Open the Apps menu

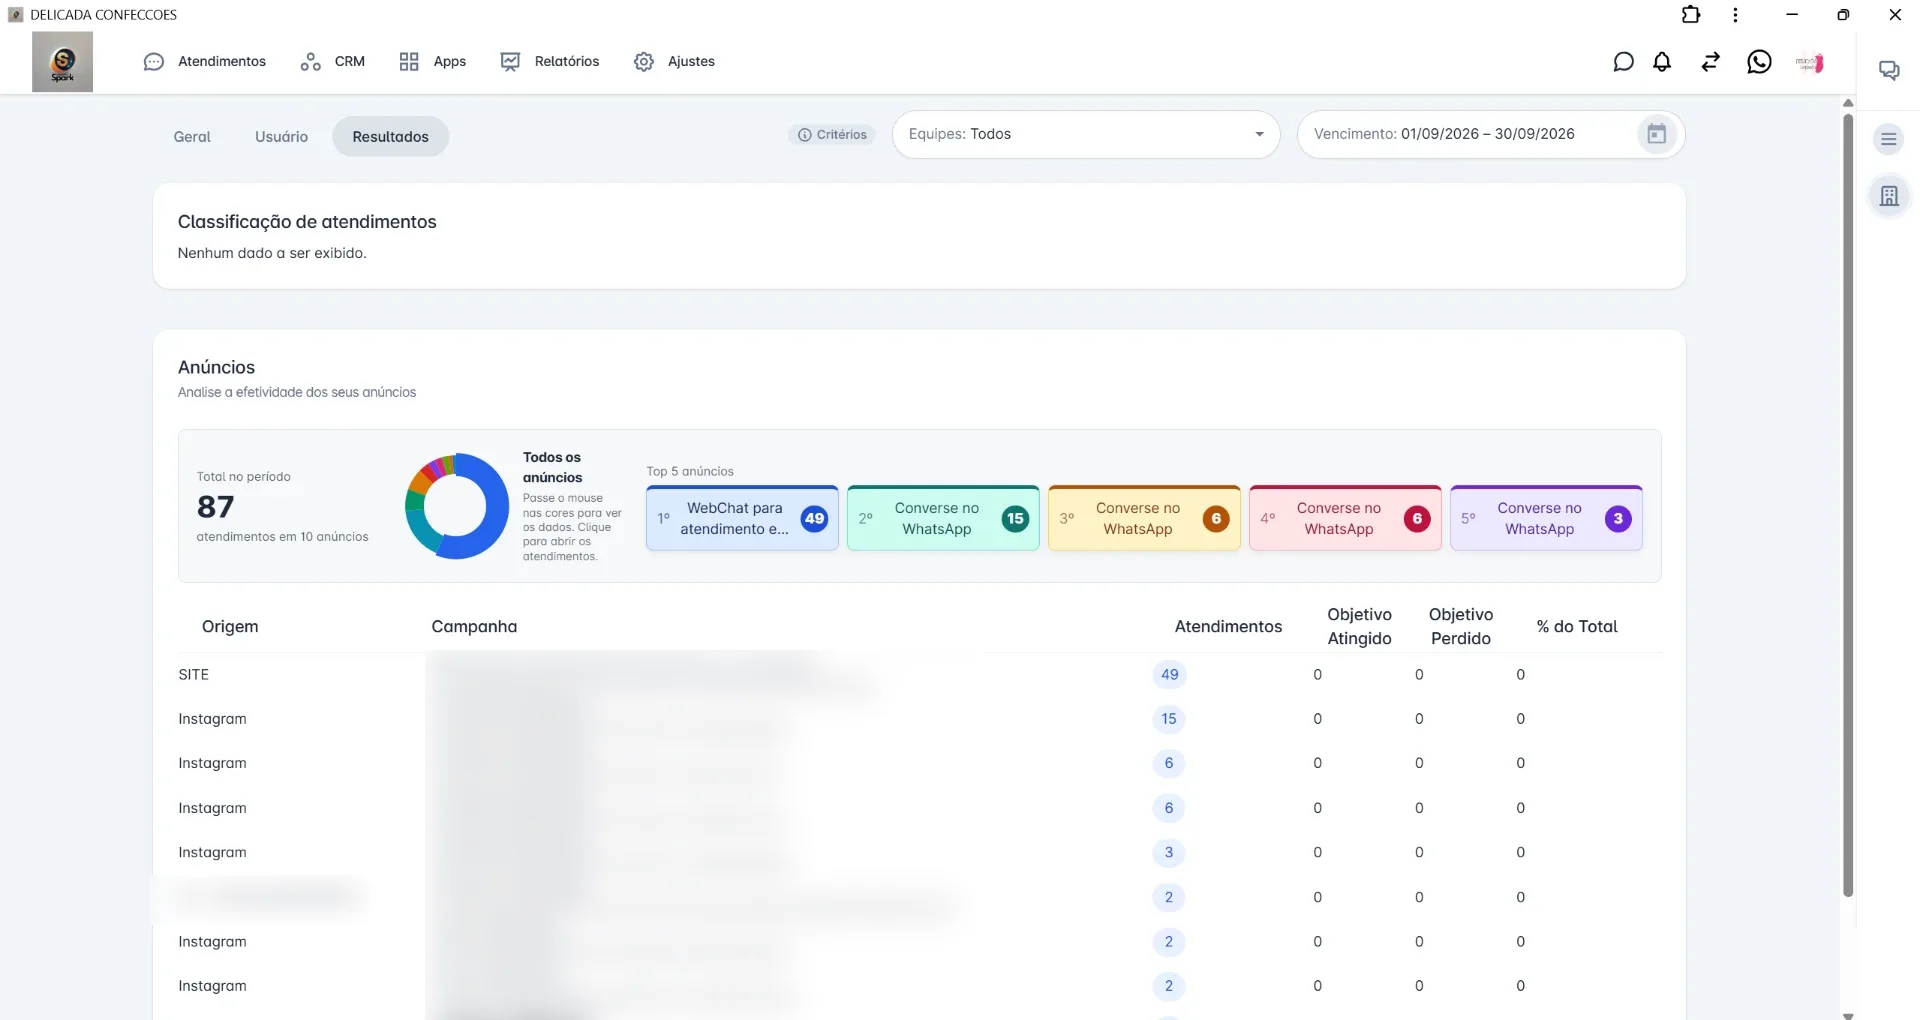(x=432, y=62)
